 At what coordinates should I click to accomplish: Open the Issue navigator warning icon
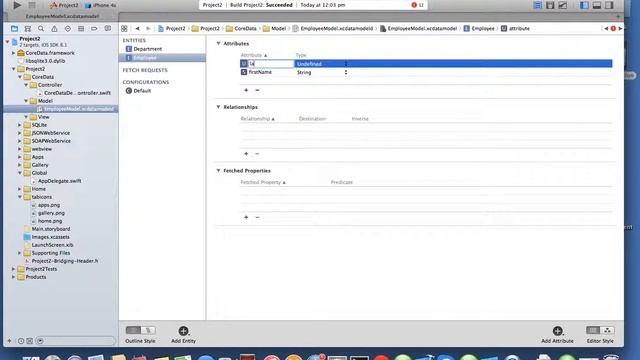[x=54, y=29]
